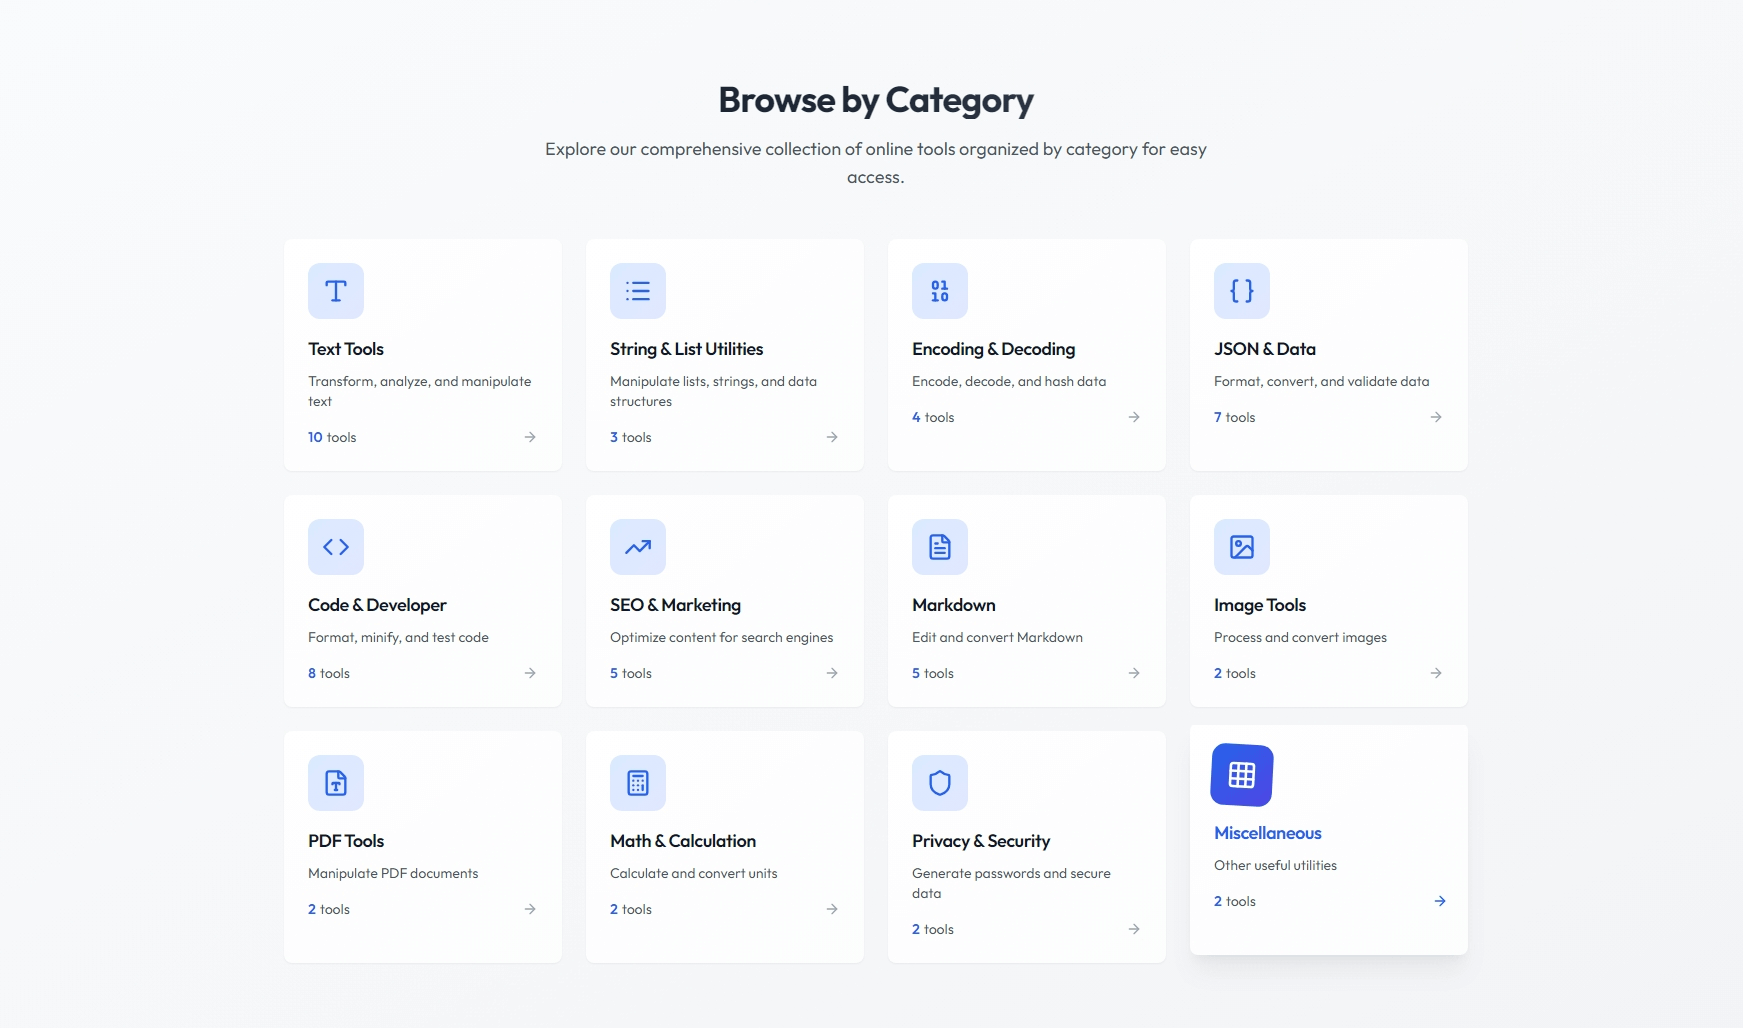Click the PDF Tools file icon

click(x=336, y=783)
